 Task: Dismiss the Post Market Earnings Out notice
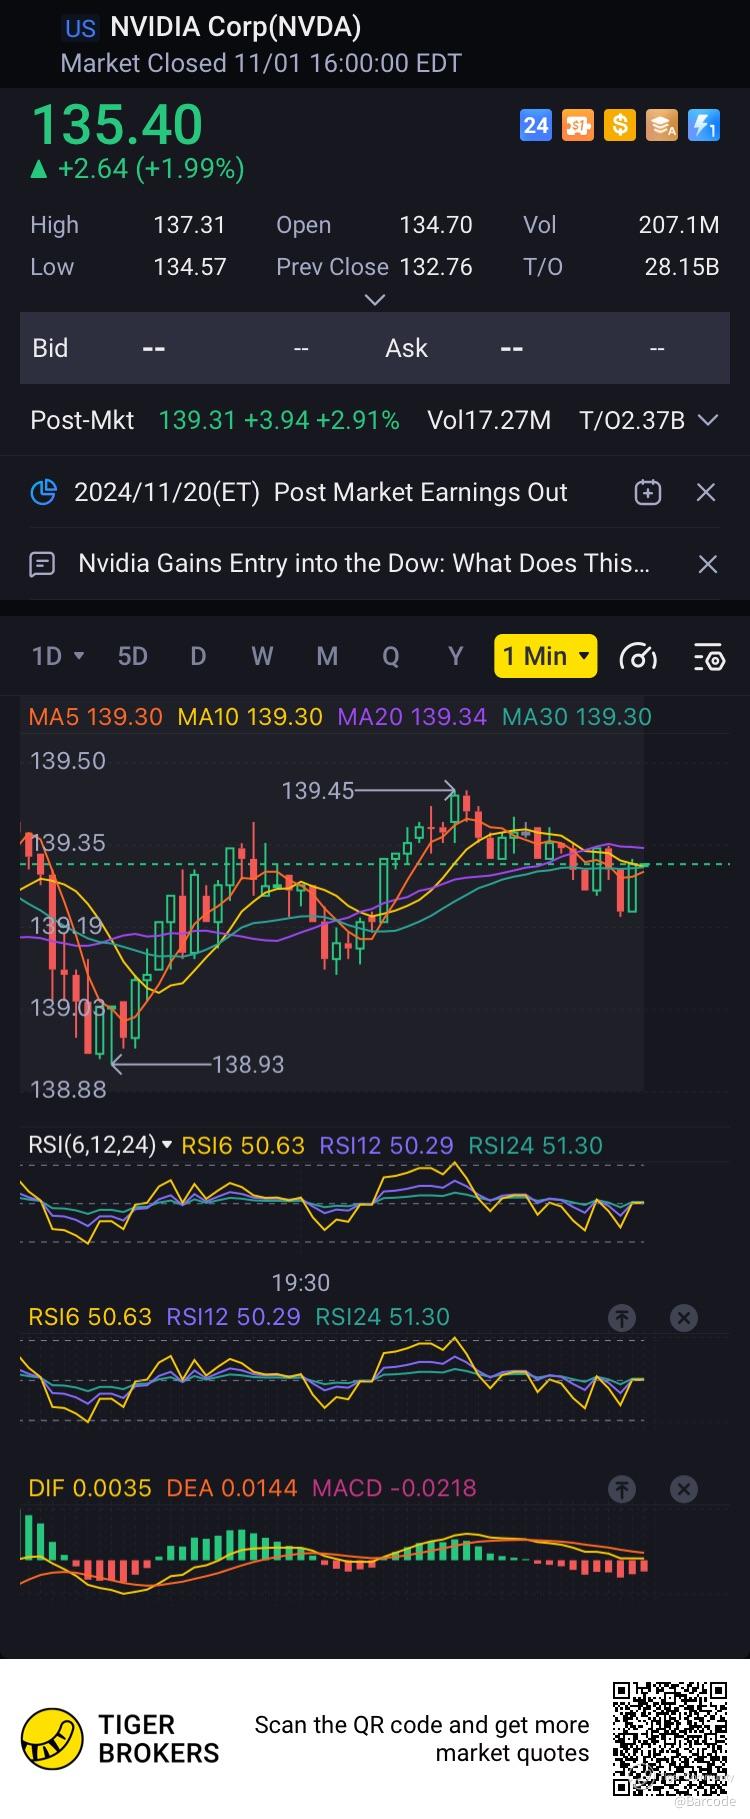pyautogui.click(x=706, y=492)
